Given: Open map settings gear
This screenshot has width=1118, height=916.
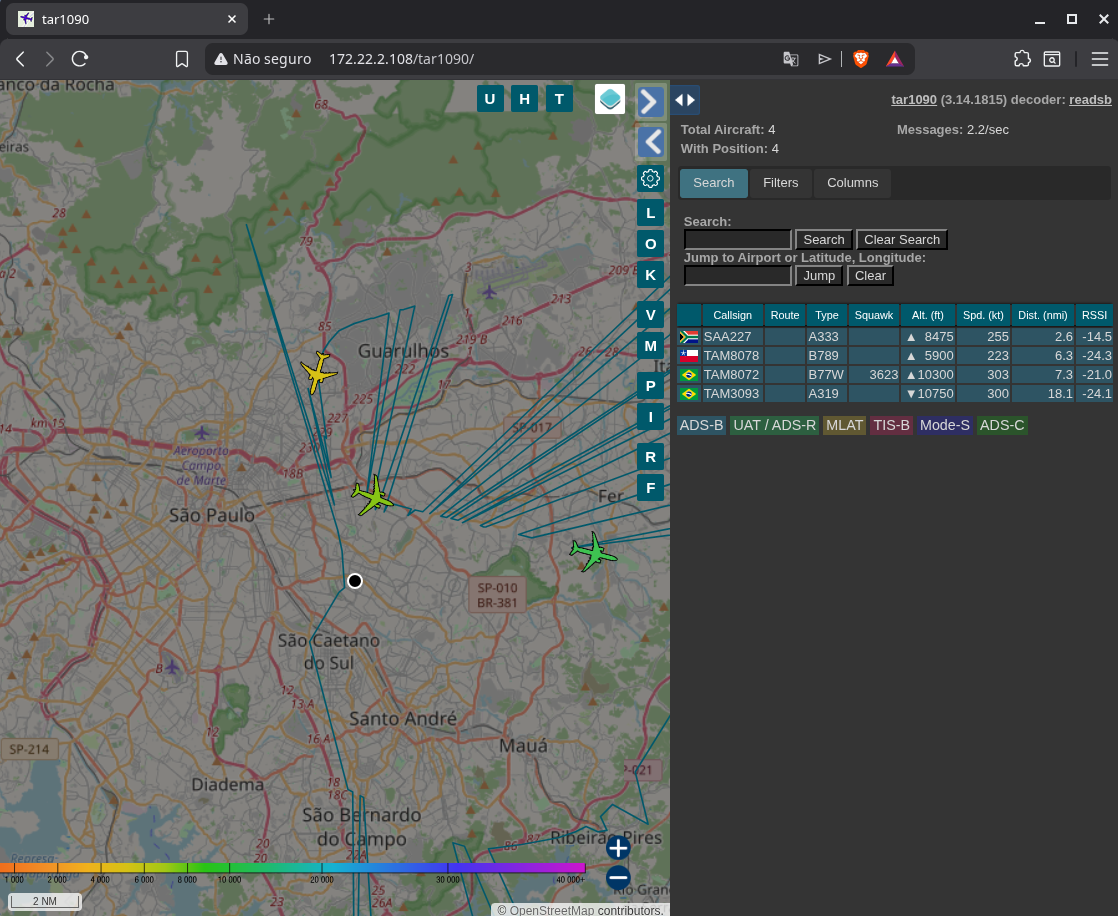Looking at the screenshot, I should pos(650,178).
